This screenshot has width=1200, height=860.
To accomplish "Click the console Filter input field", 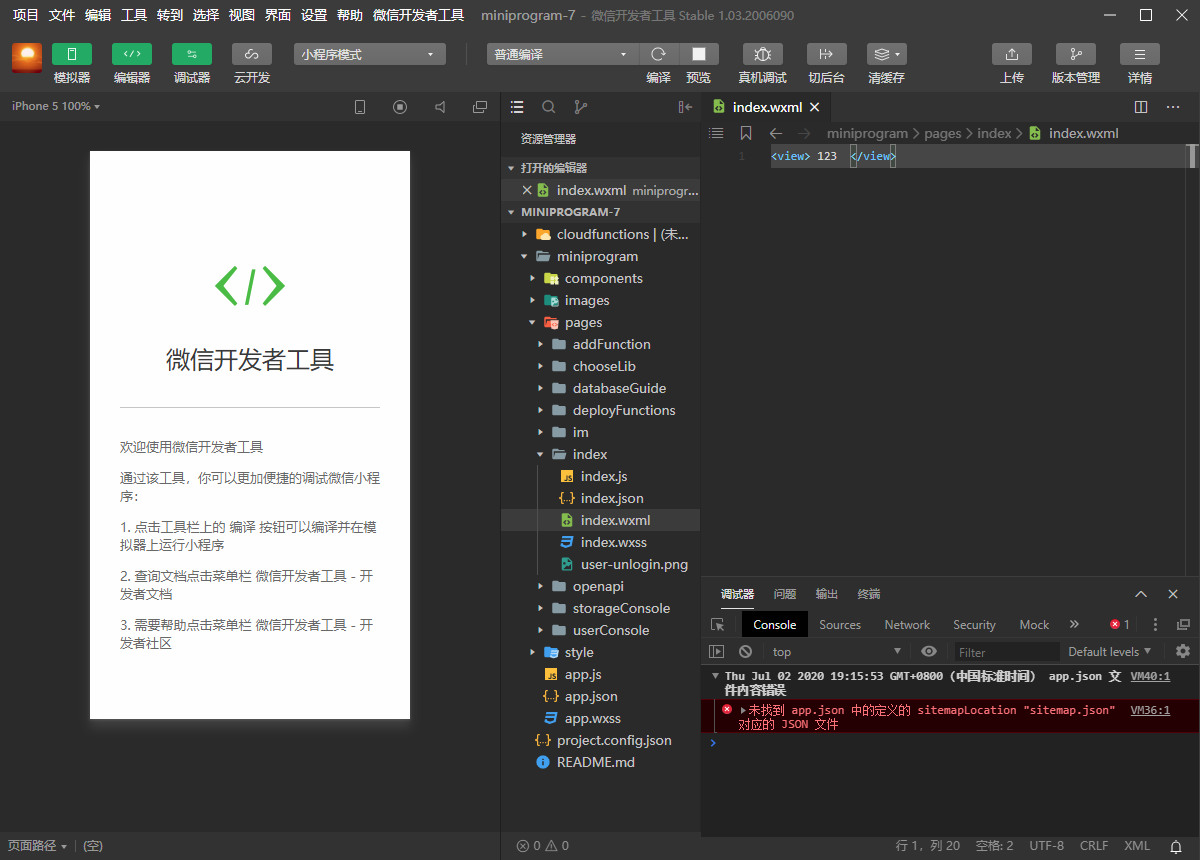I will click(1005, 652).
